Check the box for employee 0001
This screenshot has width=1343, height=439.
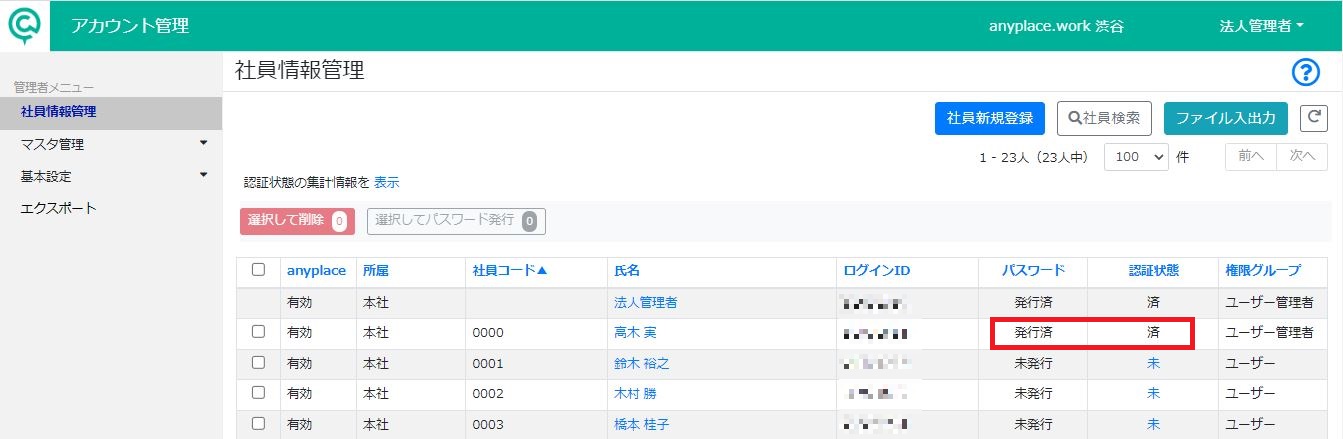click(259, 362)
